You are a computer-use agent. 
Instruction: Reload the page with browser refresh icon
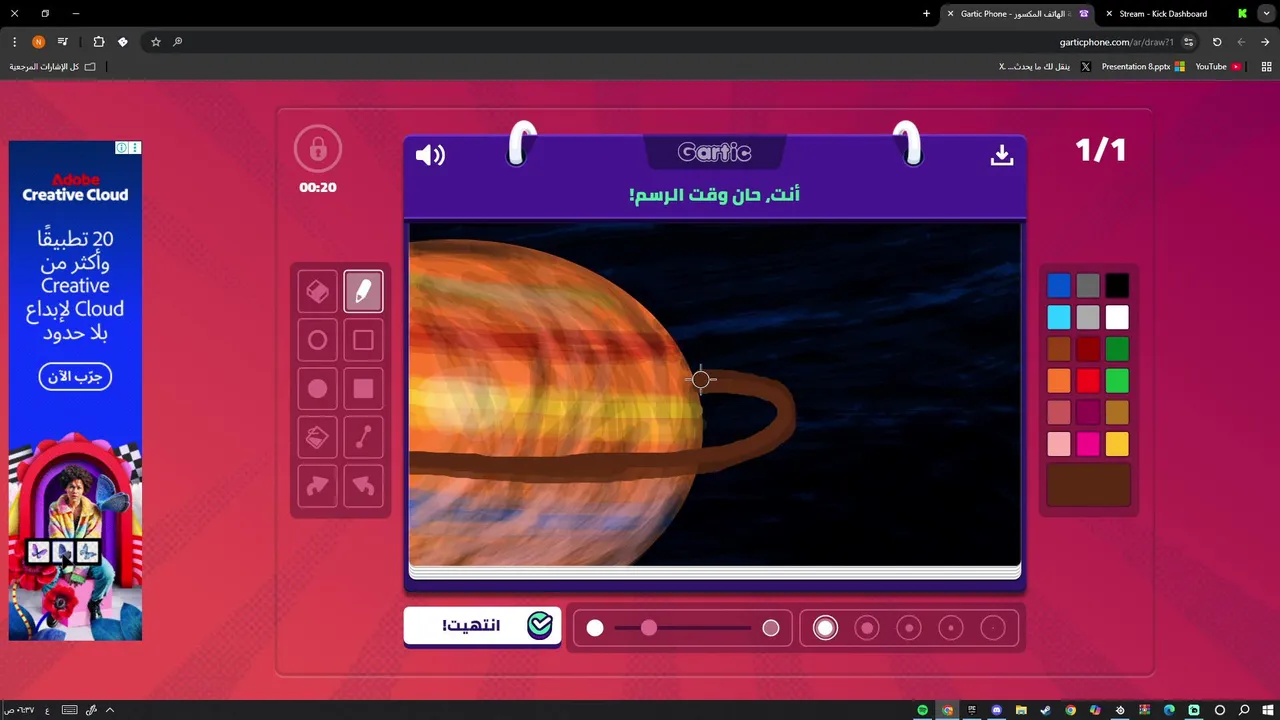click(1217, 42)
